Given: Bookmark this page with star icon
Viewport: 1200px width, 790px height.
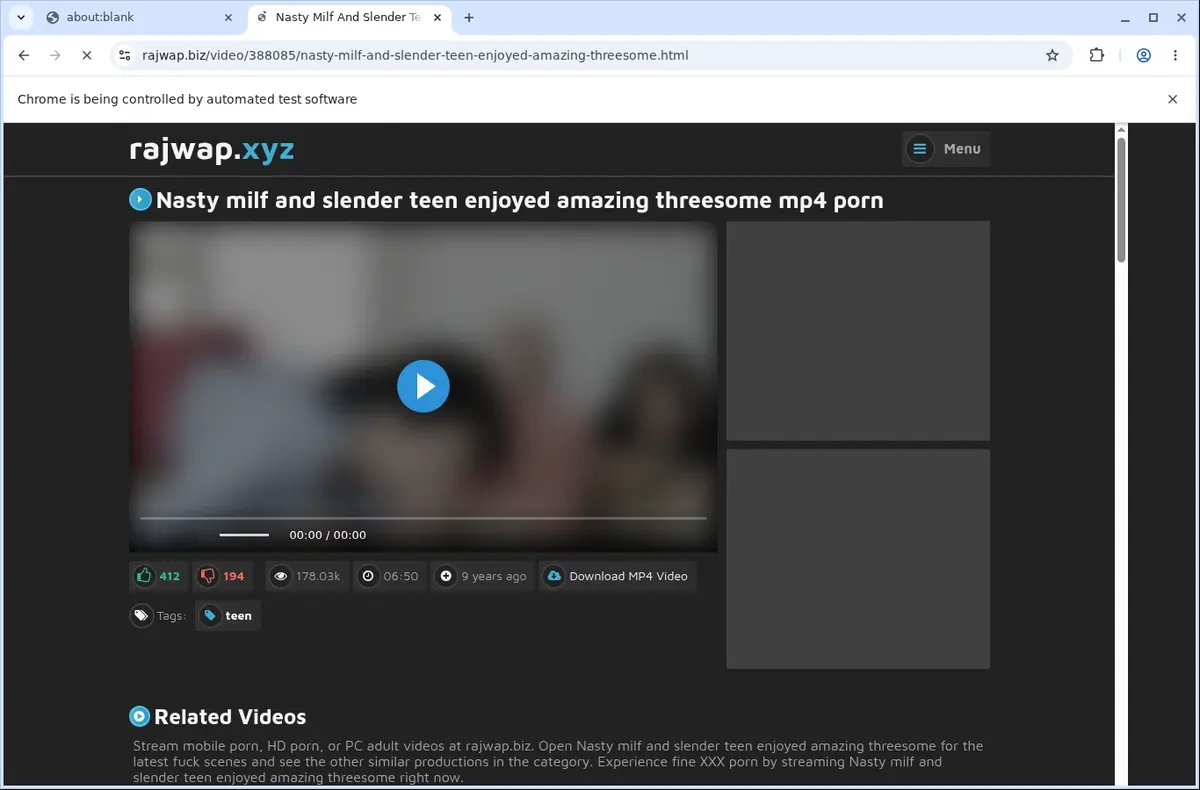Looking at the screenshot, I should coord(1052,55).
